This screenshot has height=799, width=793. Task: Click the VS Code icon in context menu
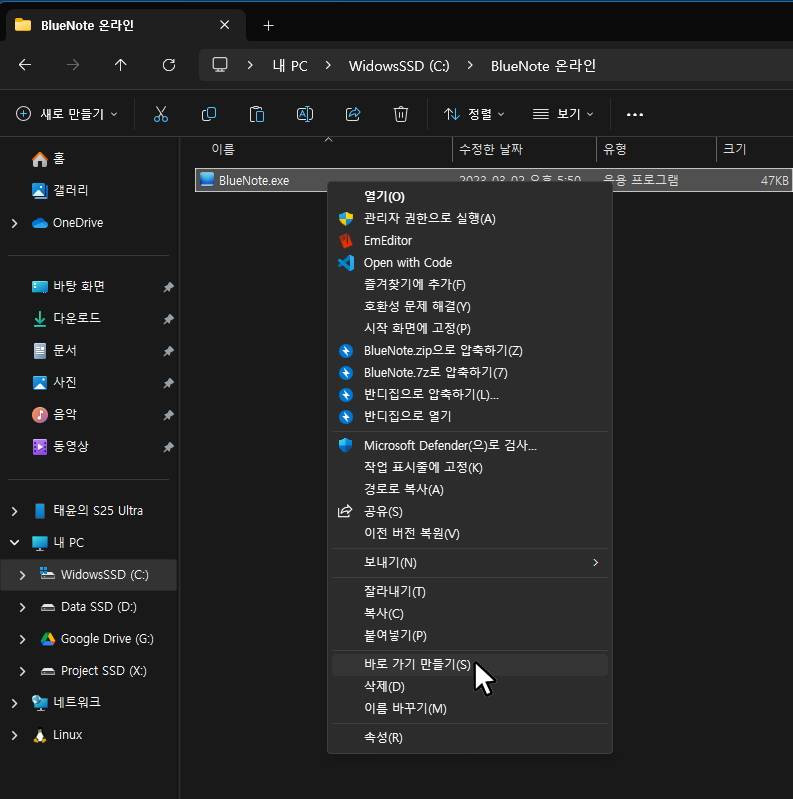(346, 262)
